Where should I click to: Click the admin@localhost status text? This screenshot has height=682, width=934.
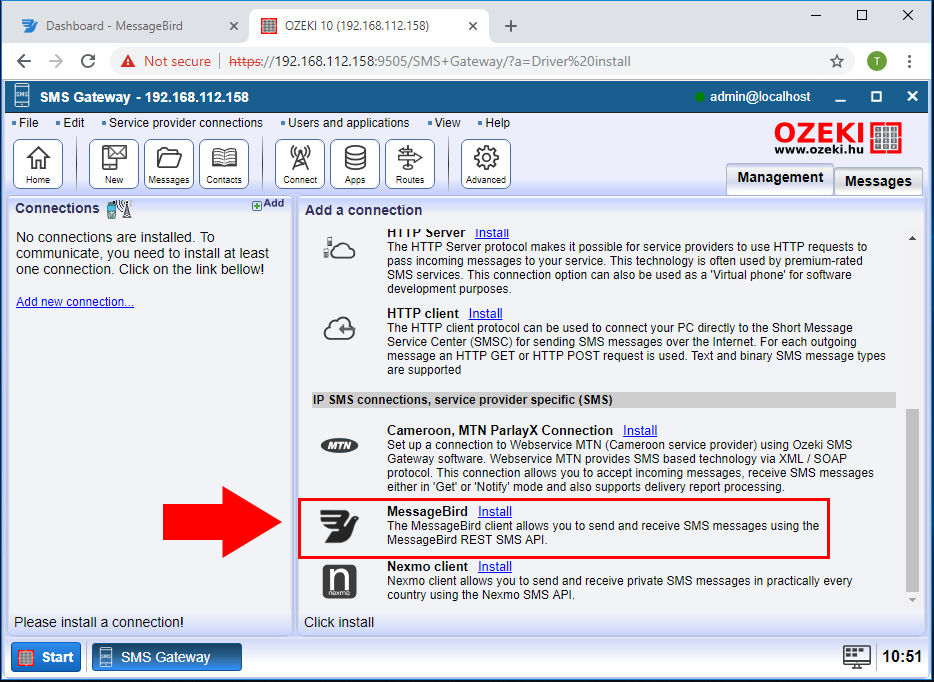(x=760, y=96)
